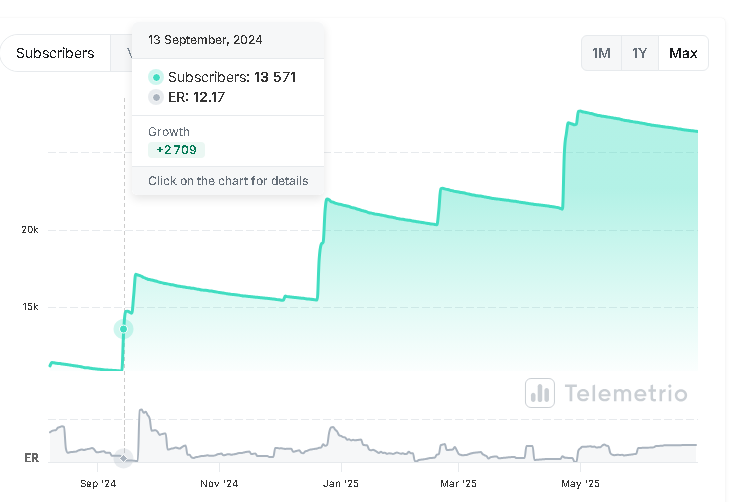The image size is (730, 502).
Task: Switch to the Subscribers tab
Action: [55, 53]
